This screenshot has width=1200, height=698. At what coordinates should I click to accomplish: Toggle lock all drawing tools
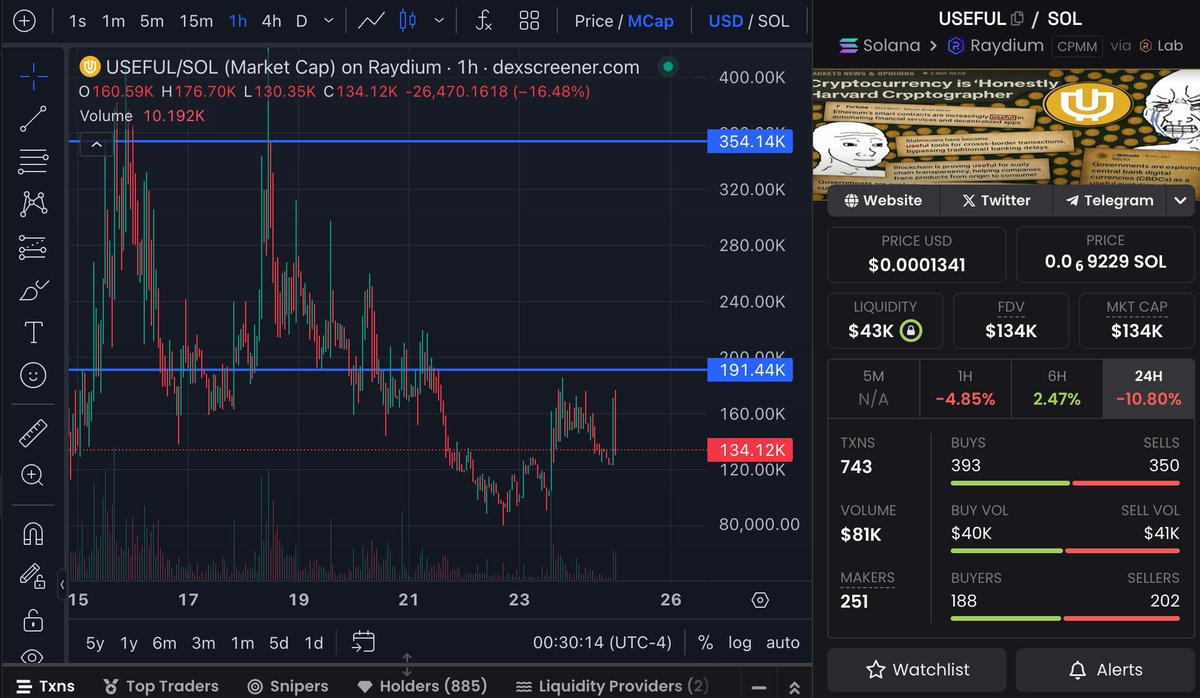pos(33,619)
